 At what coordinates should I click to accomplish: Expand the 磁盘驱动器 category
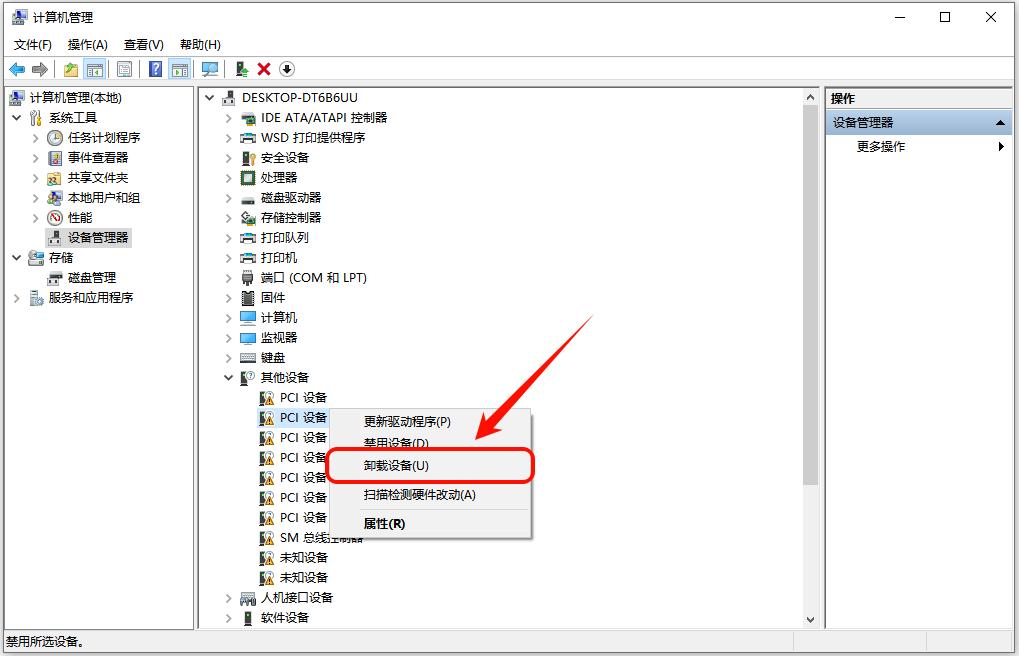point(228,197)
